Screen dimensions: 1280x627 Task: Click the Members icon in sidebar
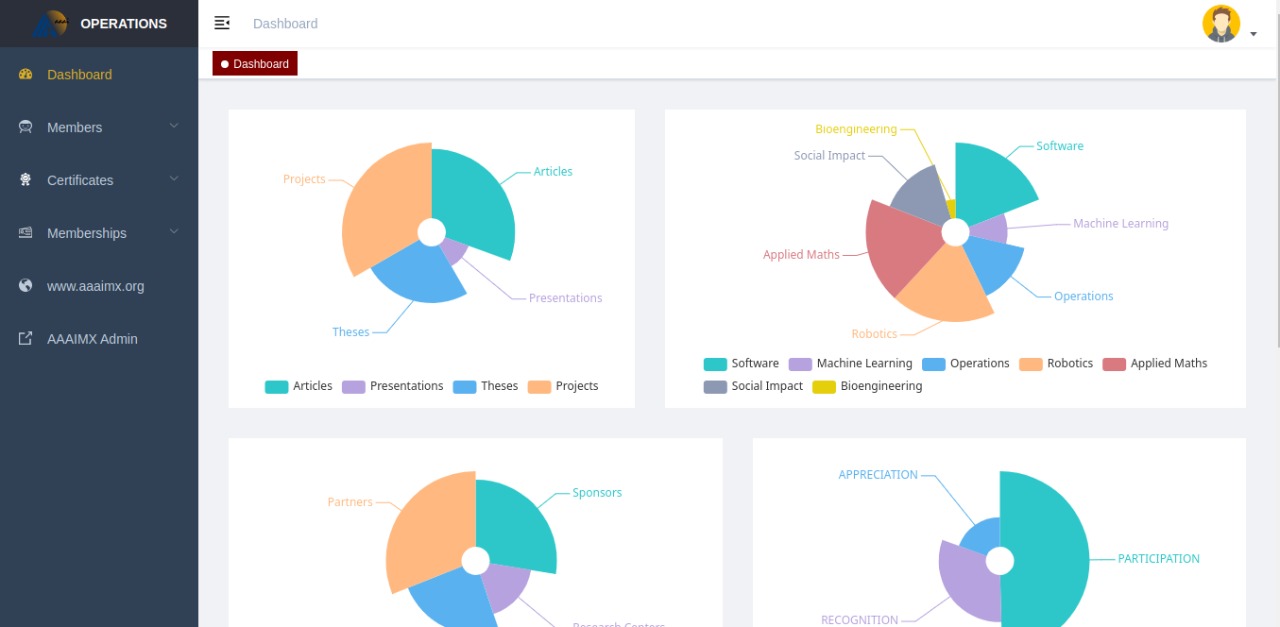click(x=26, y=127)
